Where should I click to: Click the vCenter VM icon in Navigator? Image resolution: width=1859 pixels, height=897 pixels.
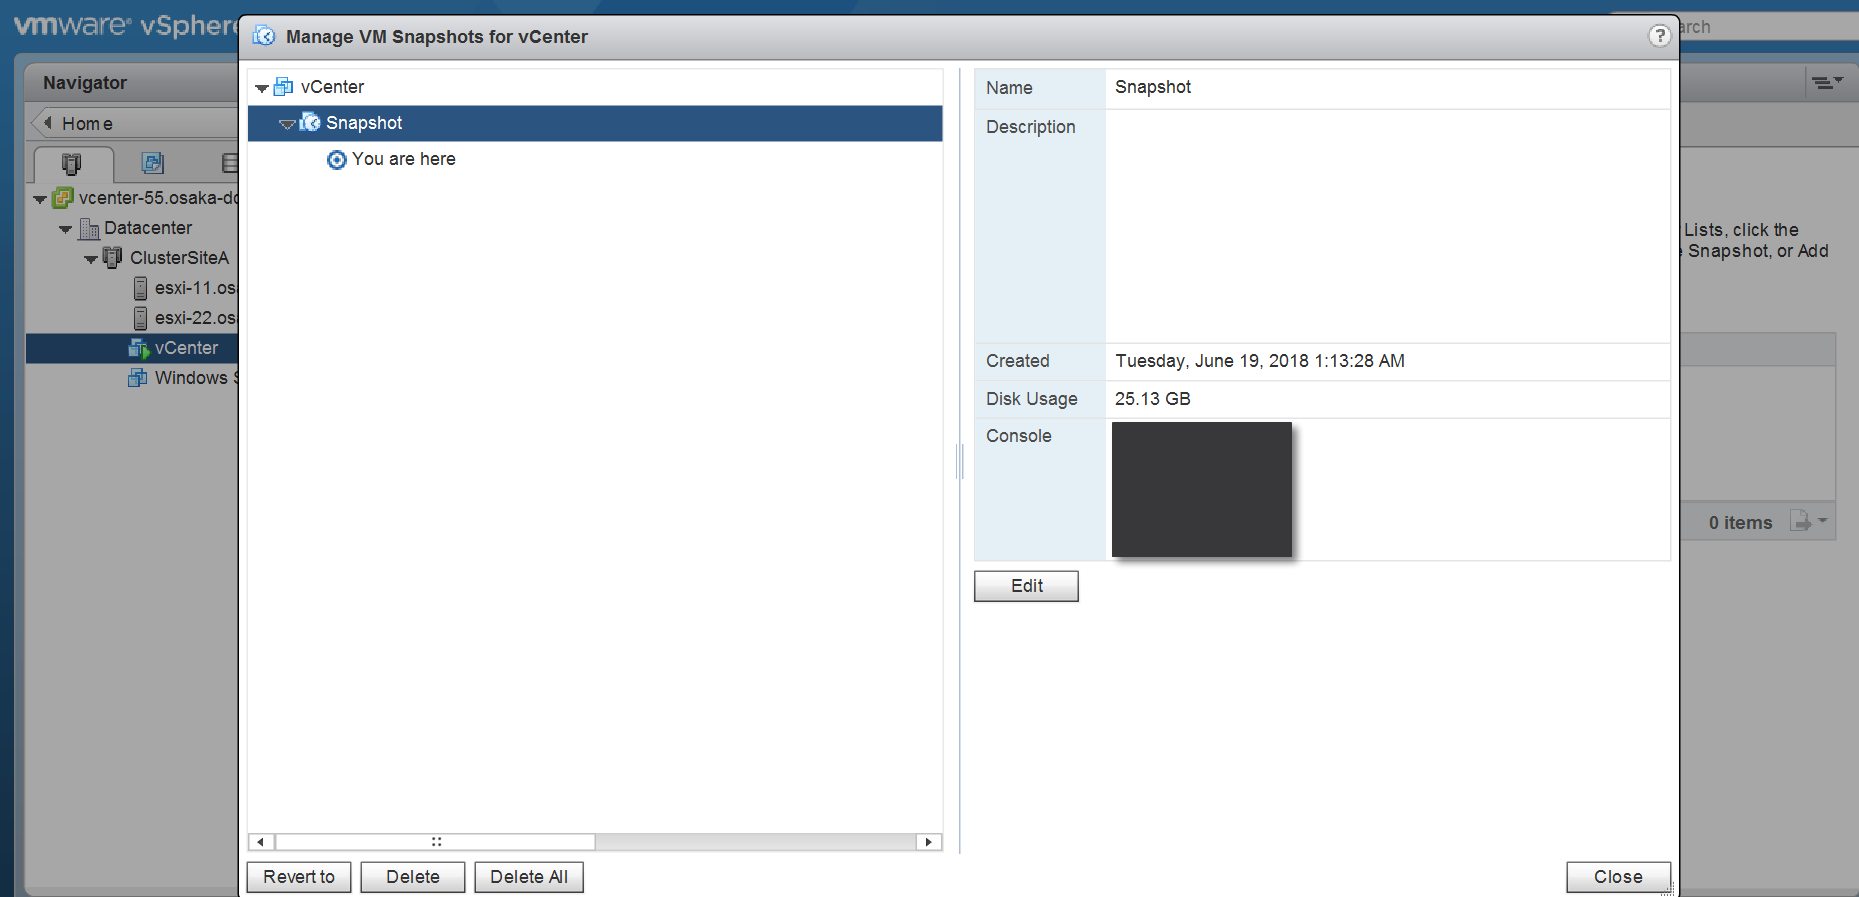tap(138, 348)
